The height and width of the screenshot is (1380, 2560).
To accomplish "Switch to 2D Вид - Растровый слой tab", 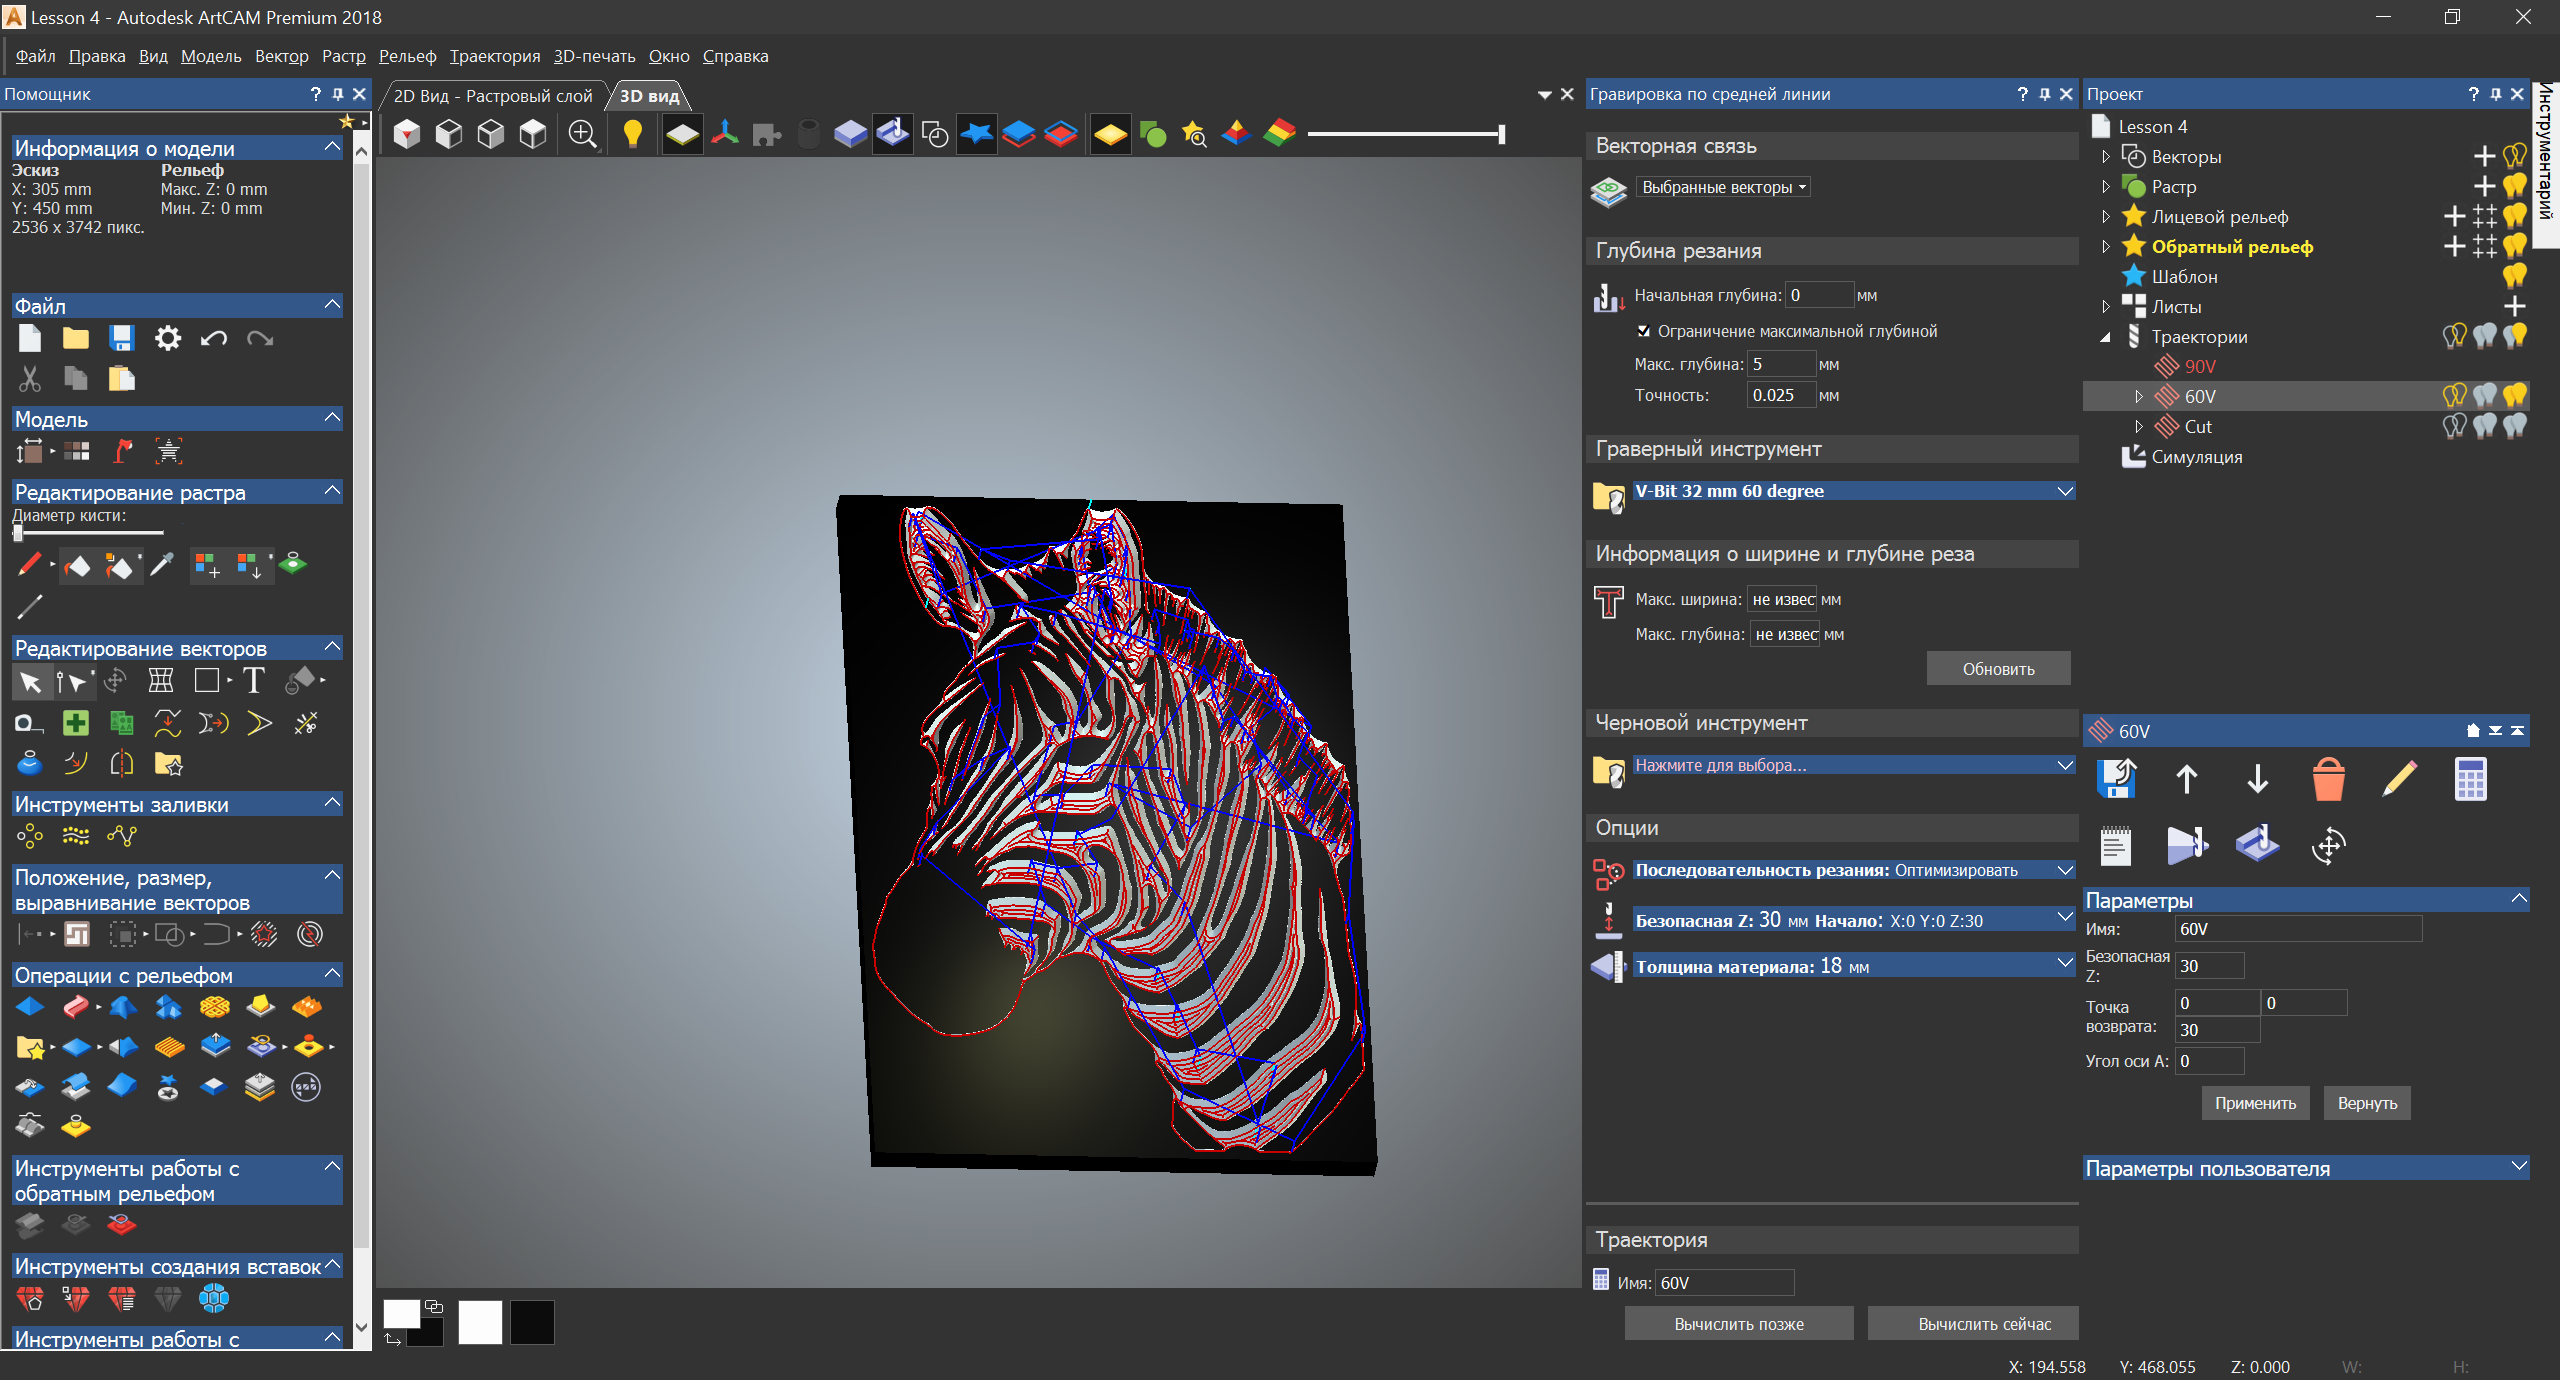I will pyautogui.click(x=492, y=96).
